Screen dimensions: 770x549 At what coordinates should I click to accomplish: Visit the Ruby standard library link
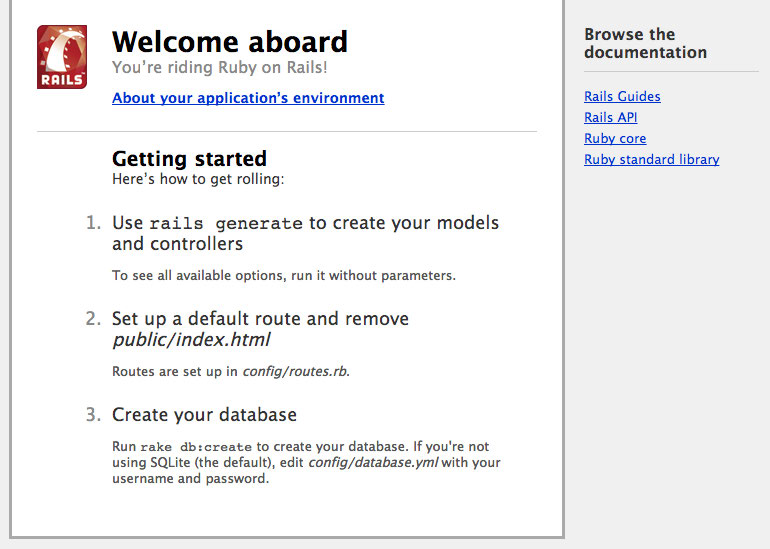click(651, 160)
